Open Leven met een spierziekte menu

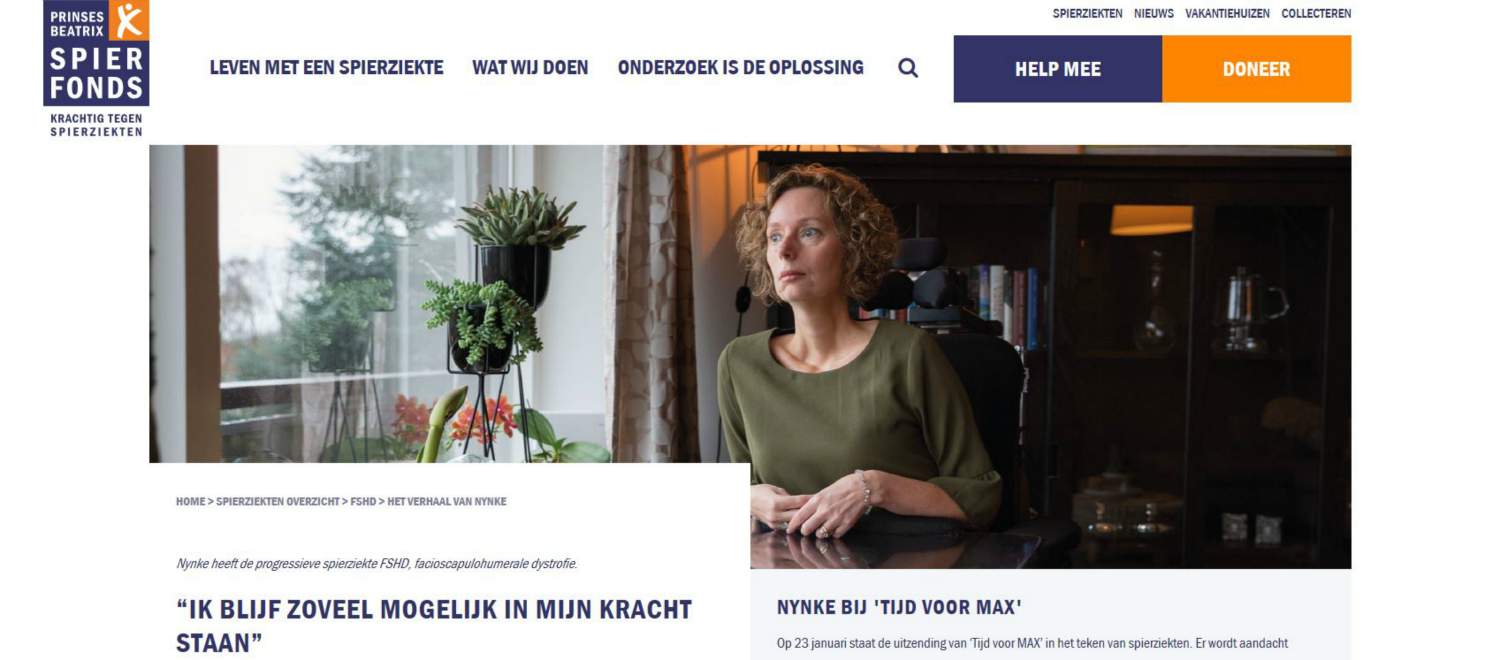pos(326,68)
